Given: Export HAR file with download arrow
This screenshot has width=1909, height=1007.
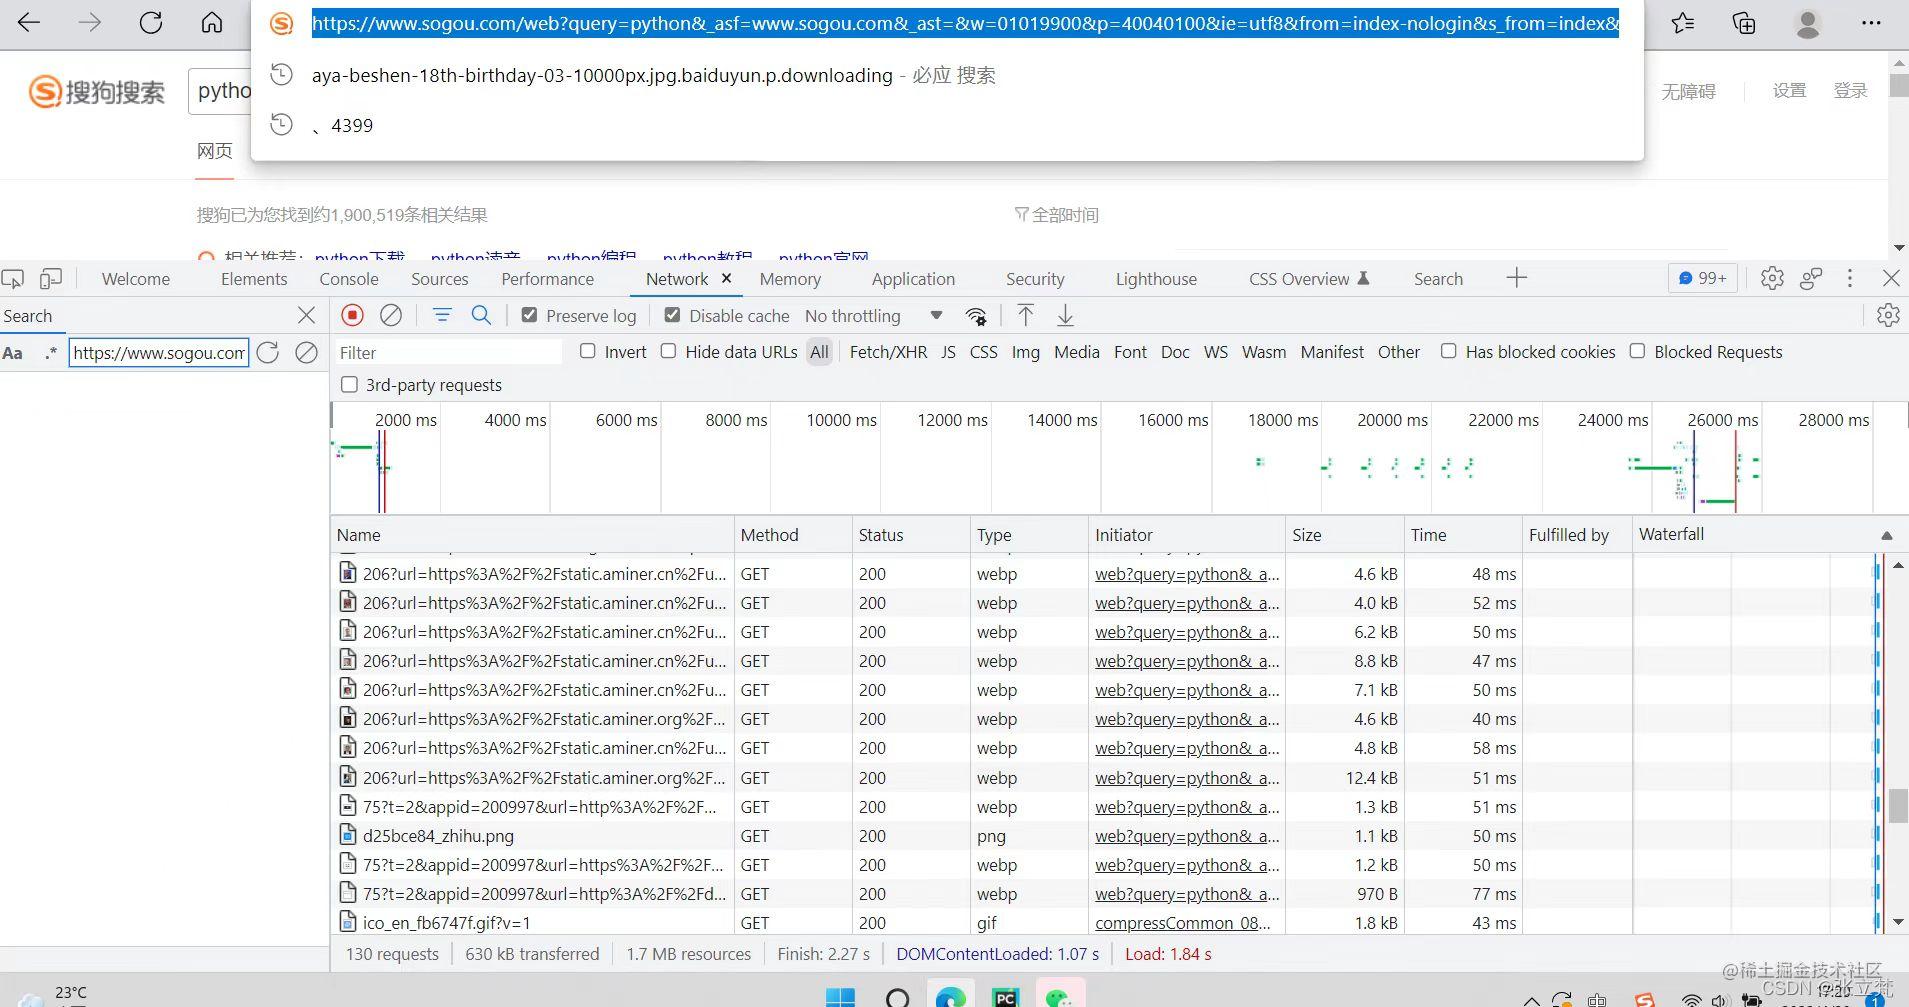Looking at the screenshot, I should (1065, 316).
